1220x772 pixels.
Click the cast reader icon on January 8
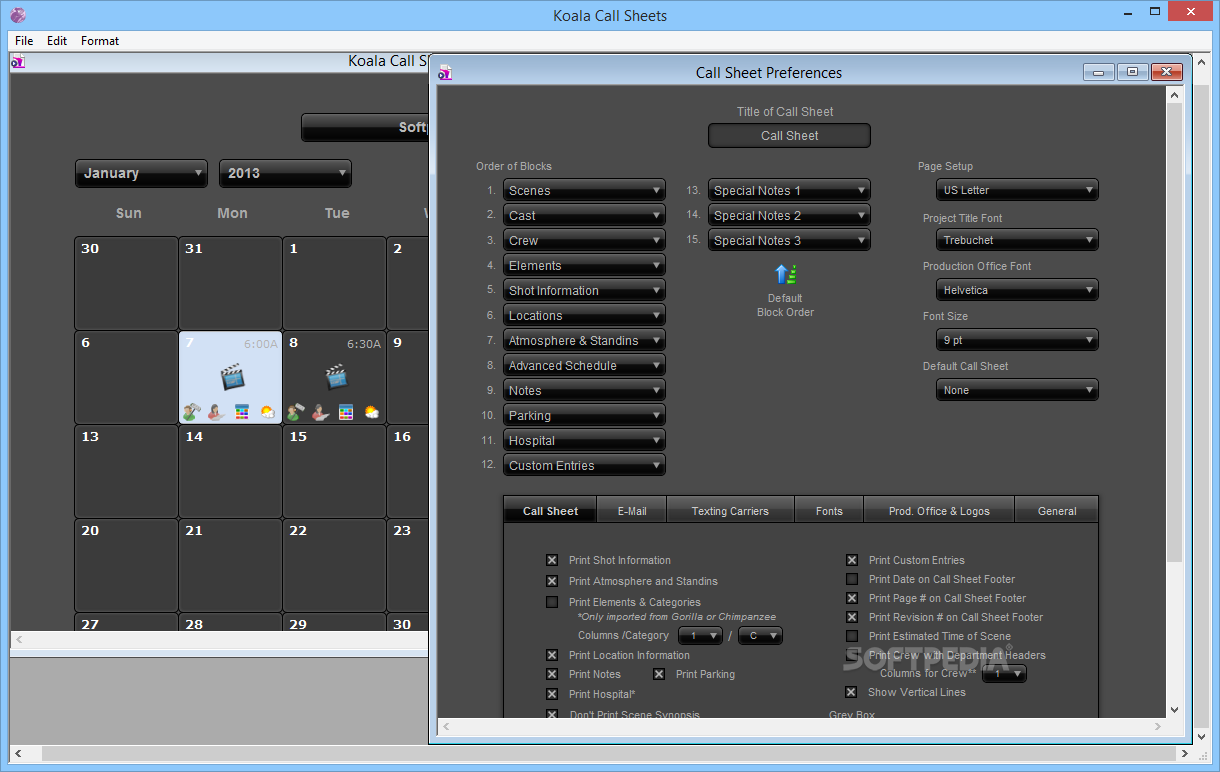(x=320, y=412)
